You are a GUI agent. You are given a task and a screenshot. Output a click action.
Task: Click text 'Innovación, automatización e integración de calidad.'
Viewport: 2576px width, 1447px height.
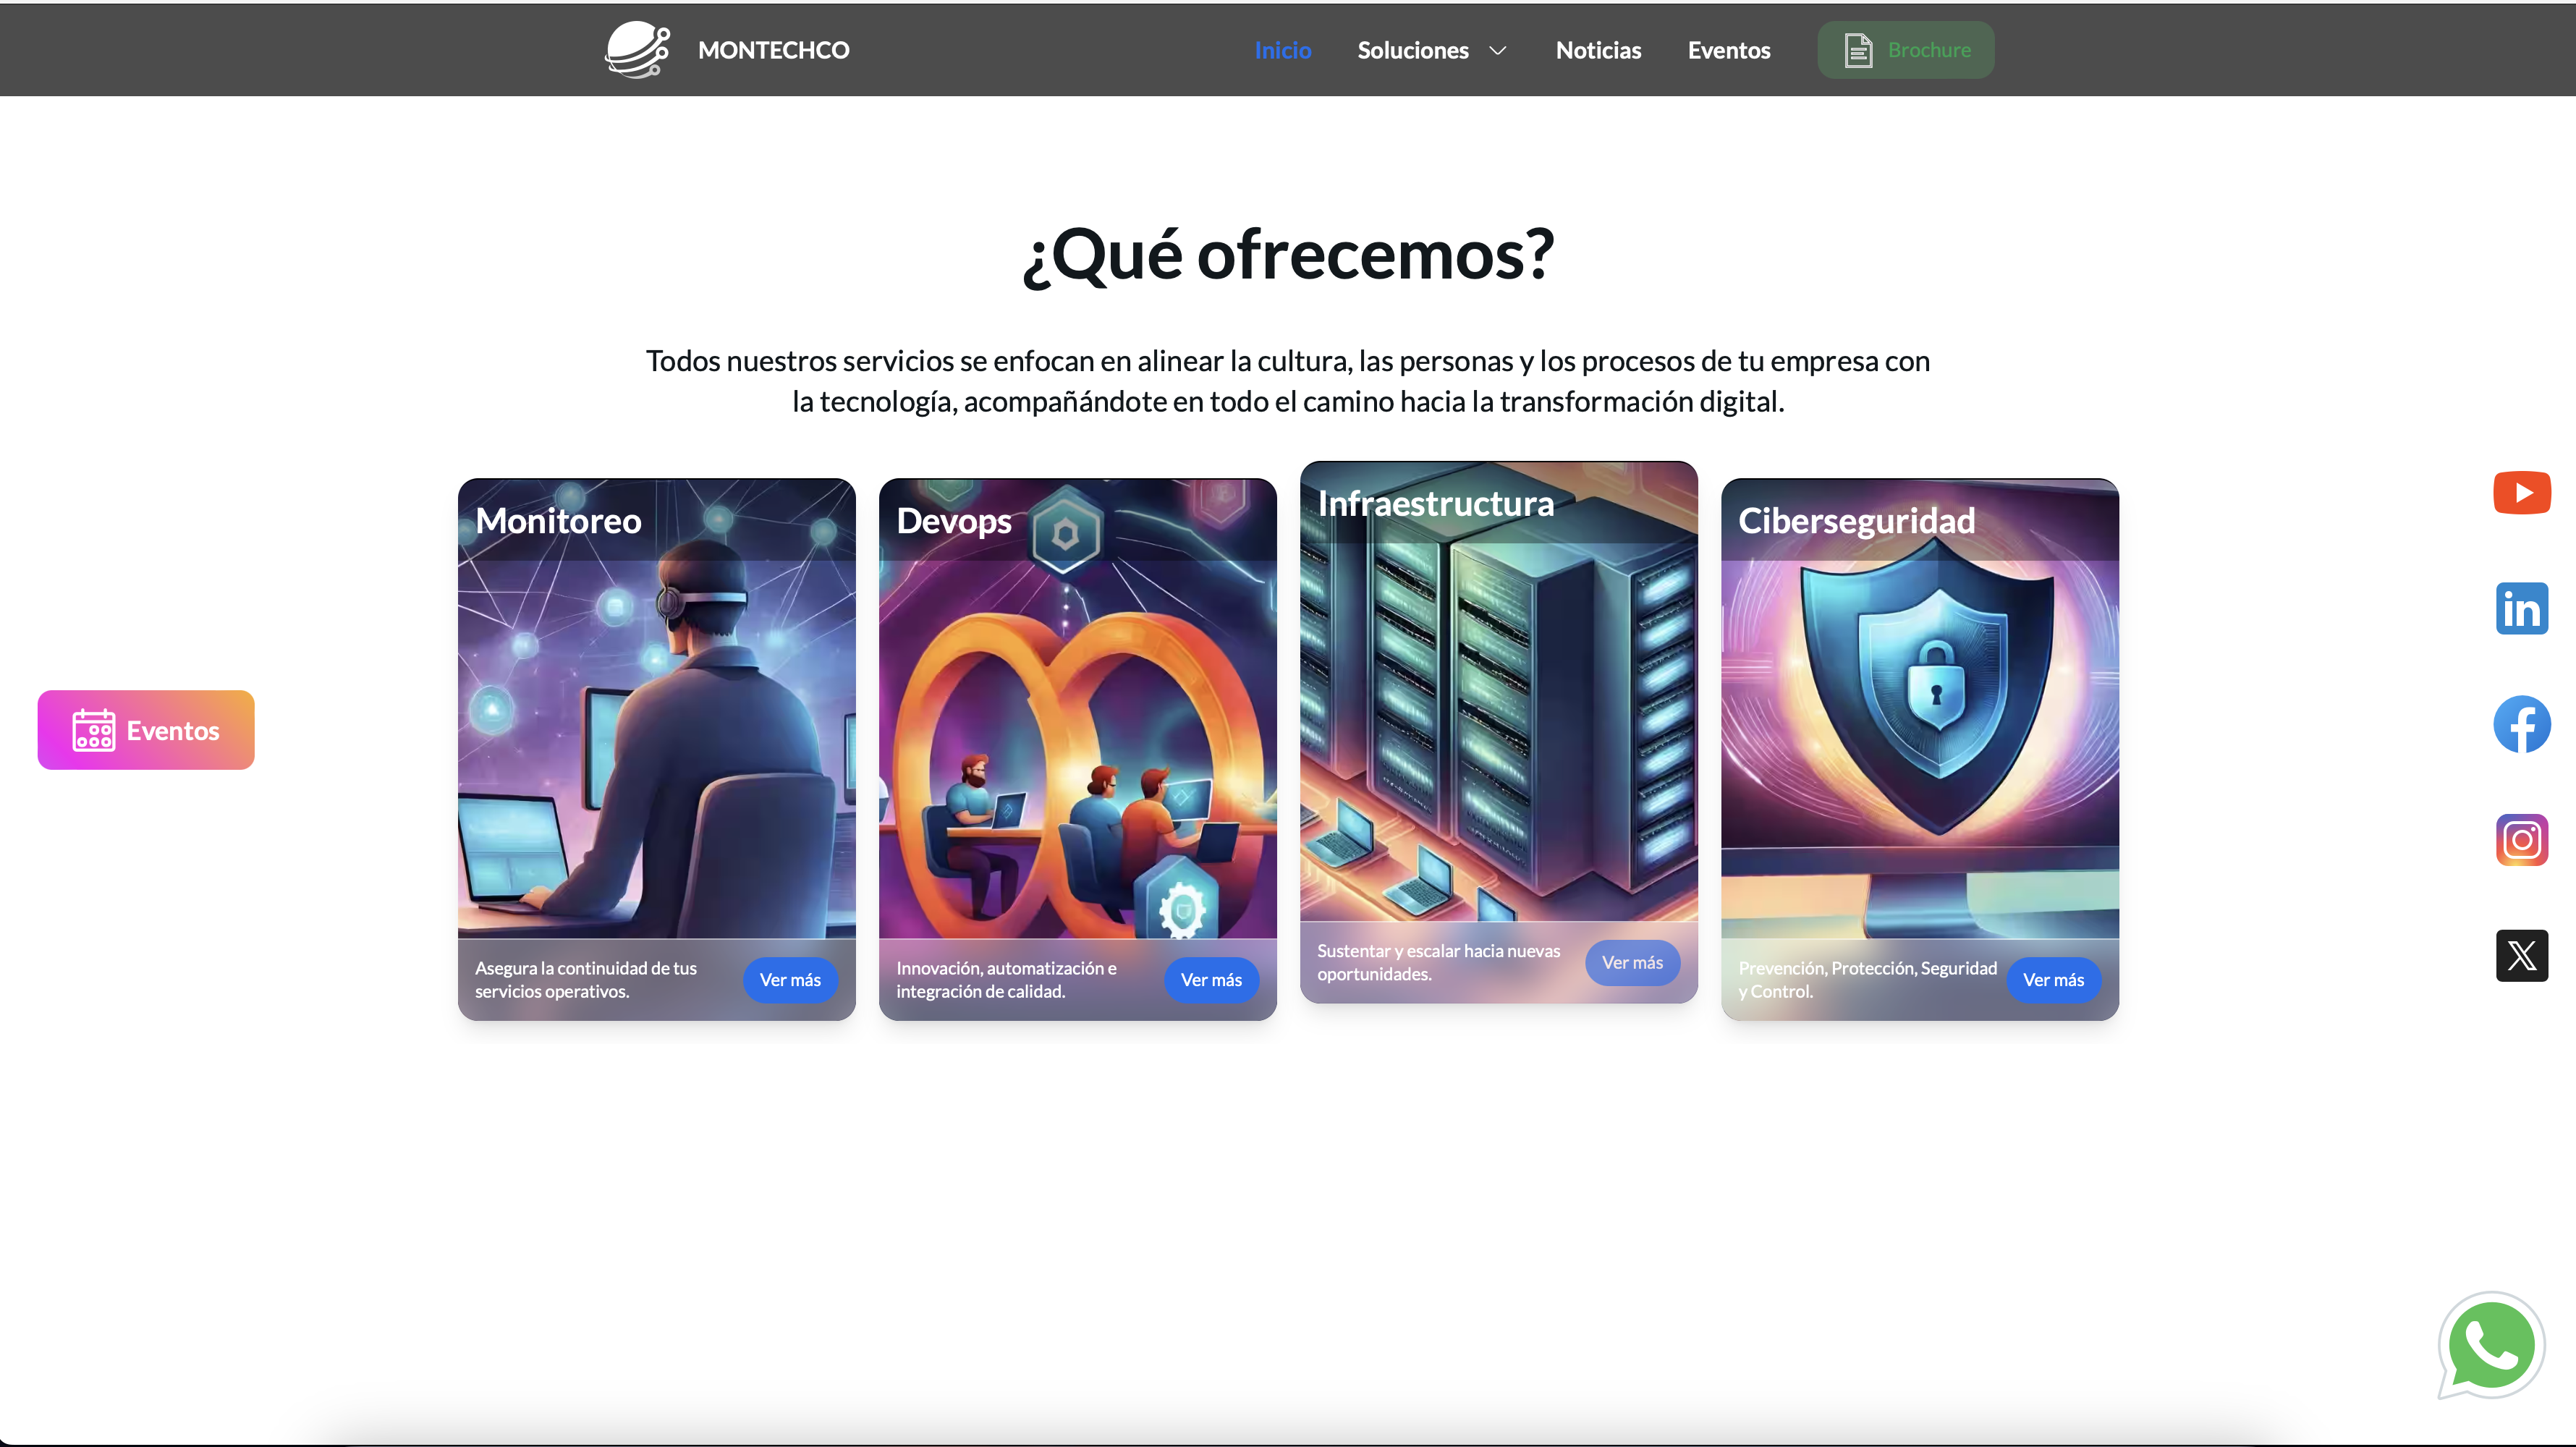1006,980
